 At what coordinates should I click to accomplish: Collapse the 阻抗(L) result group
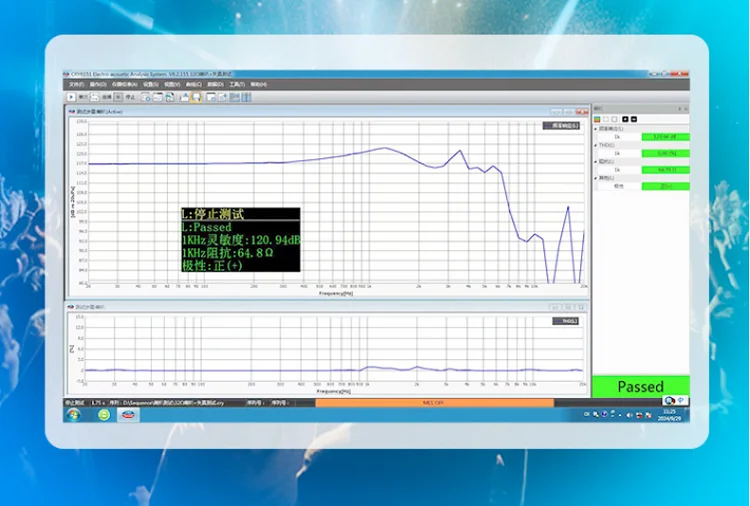click(596, 161)
